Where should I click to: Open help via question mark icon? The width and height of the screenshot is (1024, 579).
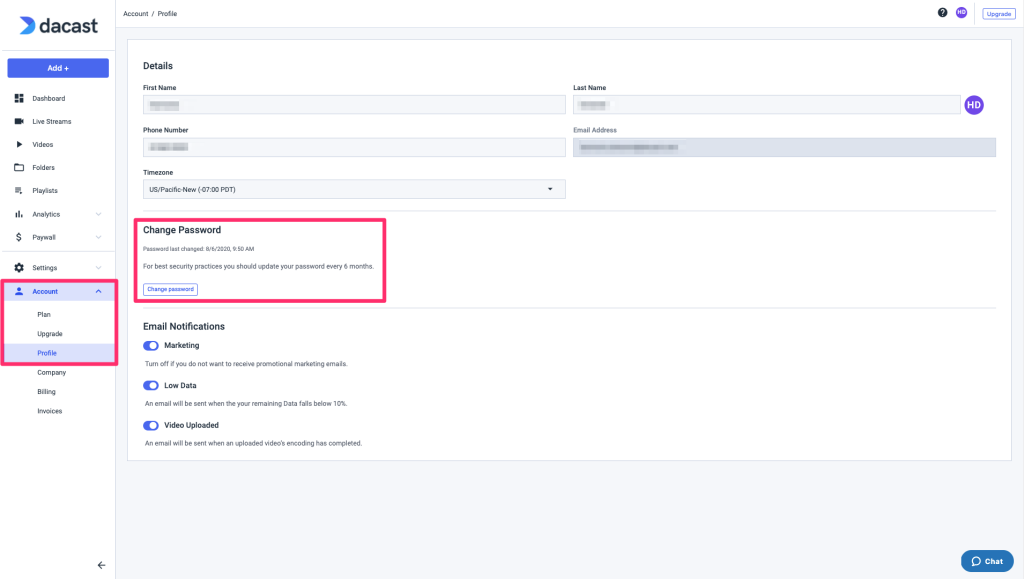pos(942,13)
